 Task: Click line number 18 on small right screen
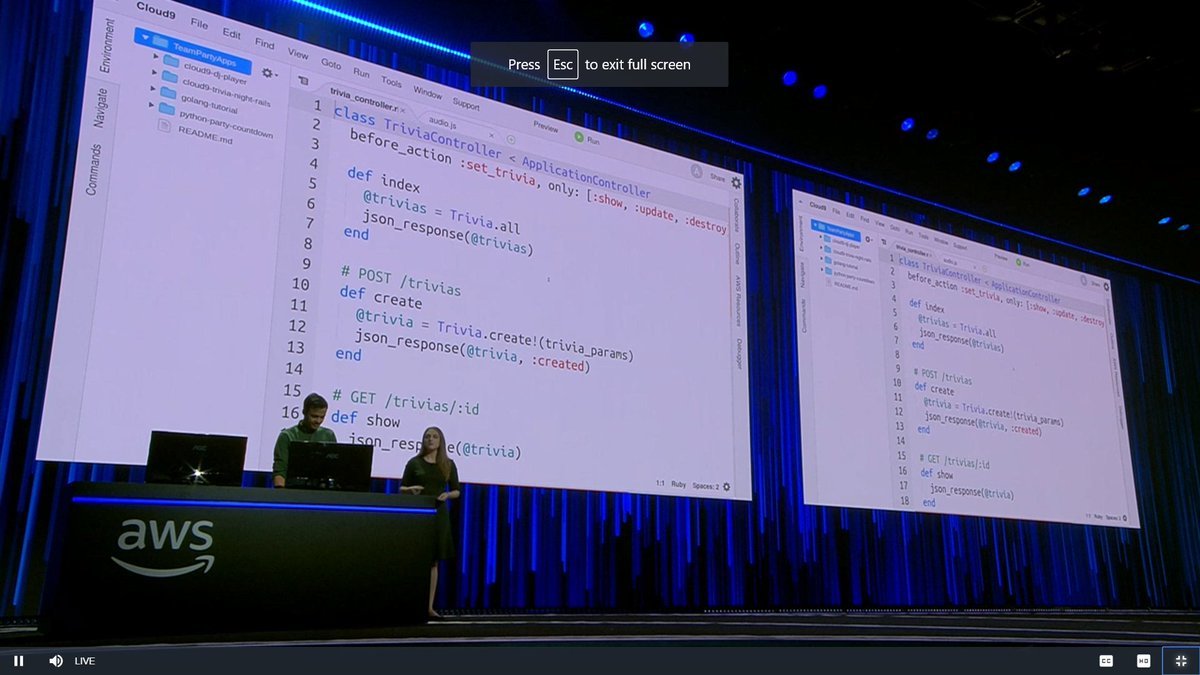click(x=904, y=500)
